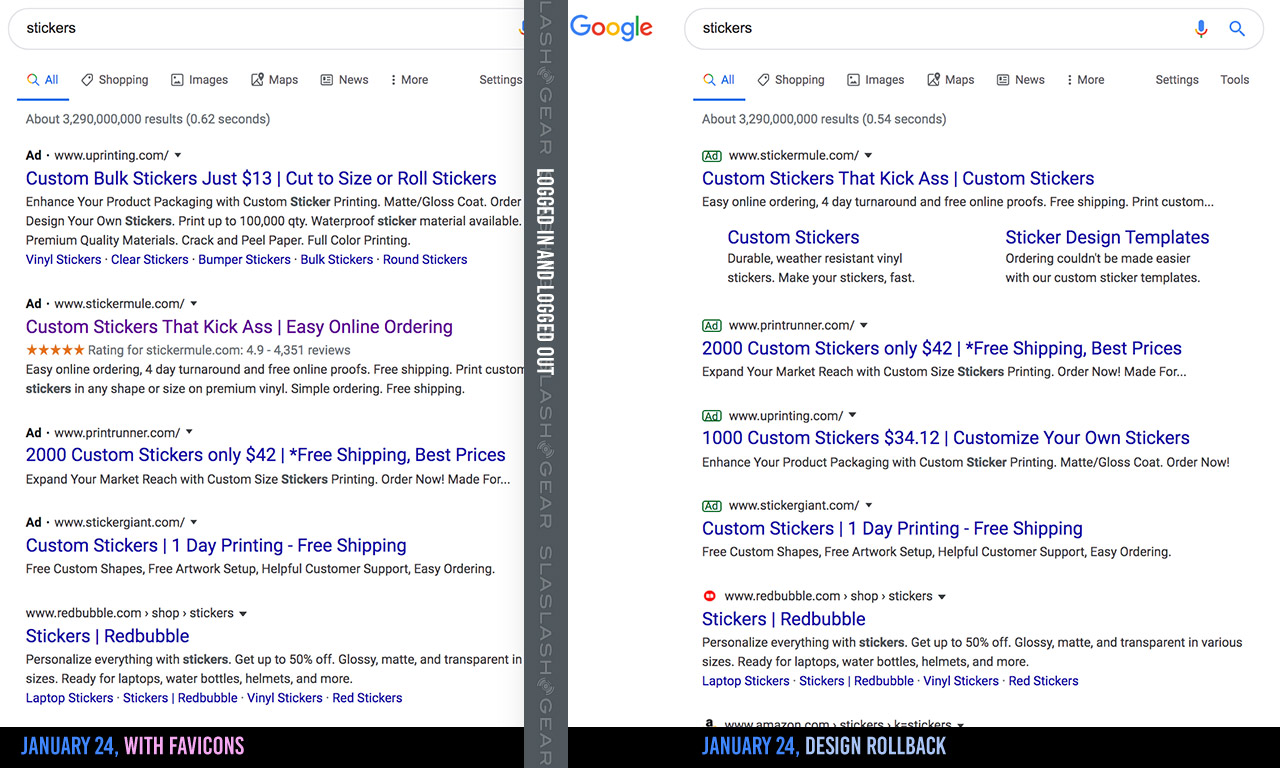Expand arrow next to www.printrunner.com on left

(189, 433)
